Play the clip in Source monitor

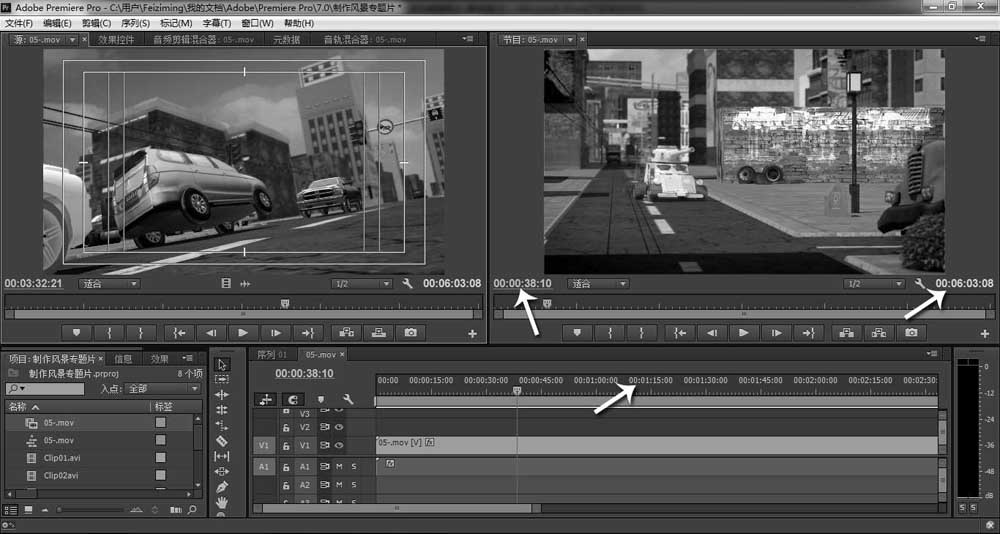[243, 332]
